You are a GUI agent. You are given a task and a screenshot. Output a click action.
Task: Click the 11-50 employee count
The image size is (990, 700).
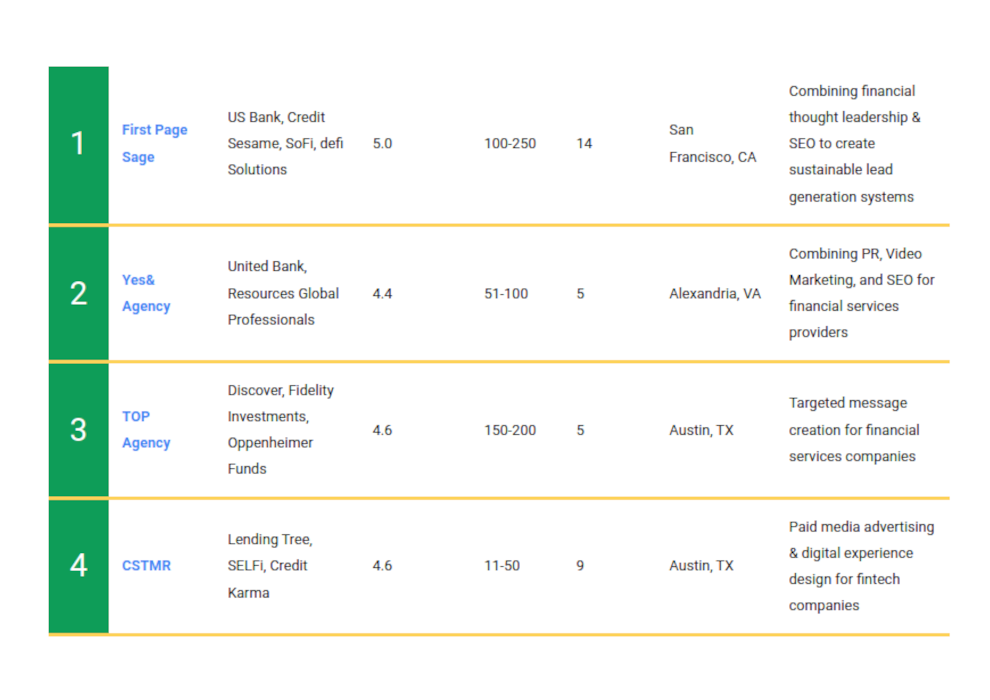click(x=502, y=566)
